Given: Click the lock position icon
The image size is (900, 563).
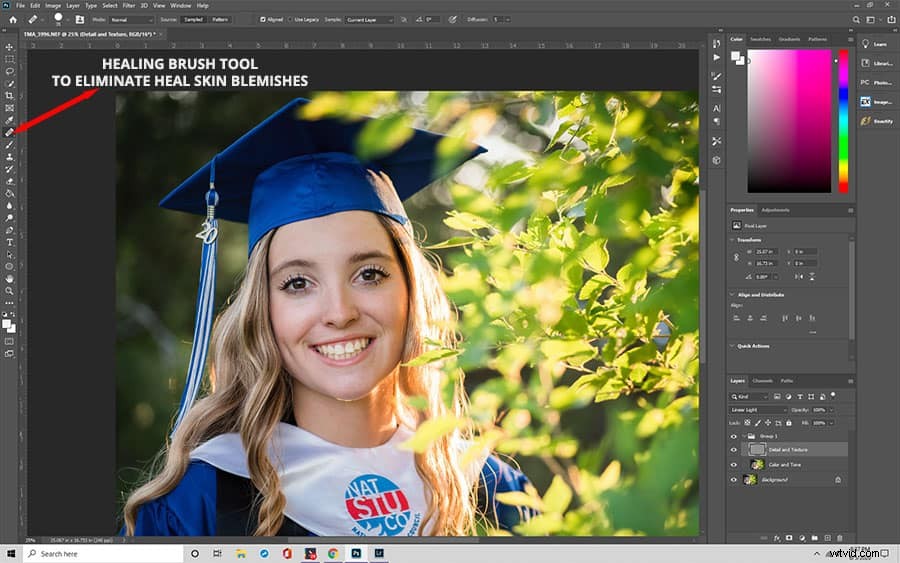Looking at the screenshot, I should pyautogui.click(x=768, y=423).
